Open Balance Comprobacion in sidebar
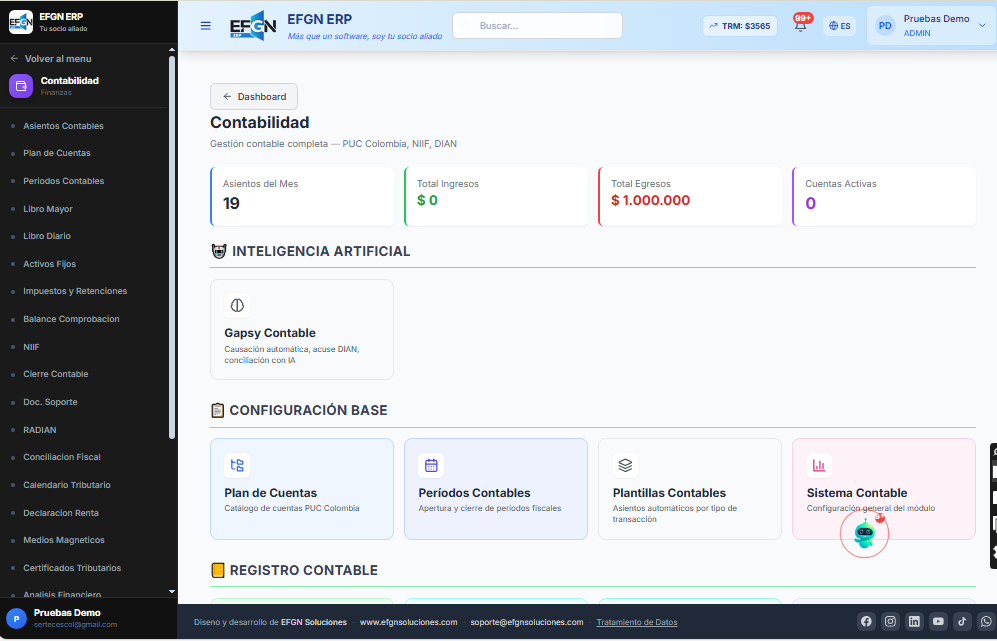This screenshot has width=997, height=641. click(71, 319)
